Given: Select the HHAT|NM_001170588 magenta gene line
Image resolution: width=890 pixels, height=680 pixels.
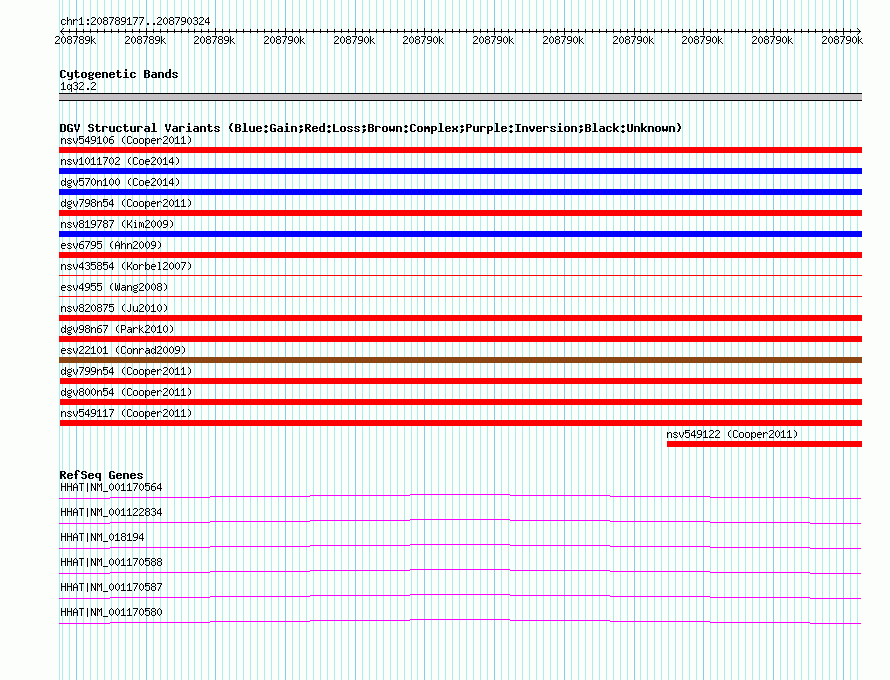Looking at the screenshot, I should (x=460, y=572).
